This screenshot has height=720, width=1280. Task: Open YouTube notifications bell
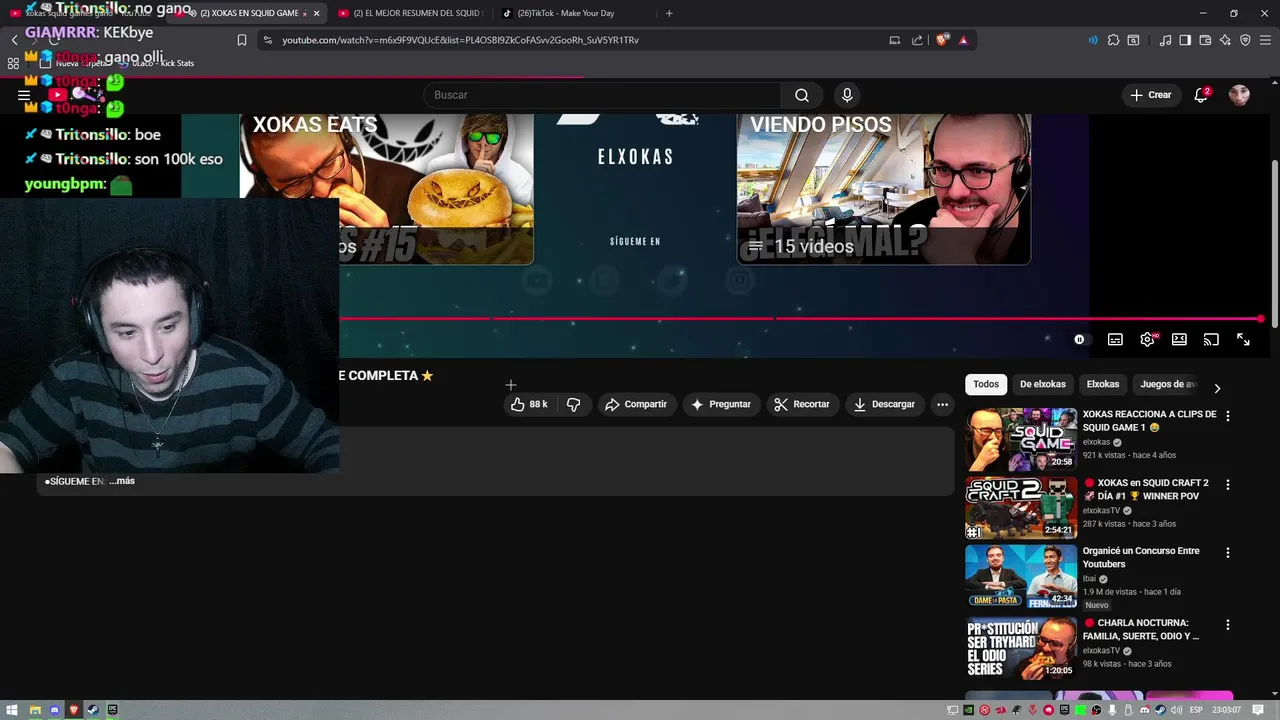pos(1201,95)
